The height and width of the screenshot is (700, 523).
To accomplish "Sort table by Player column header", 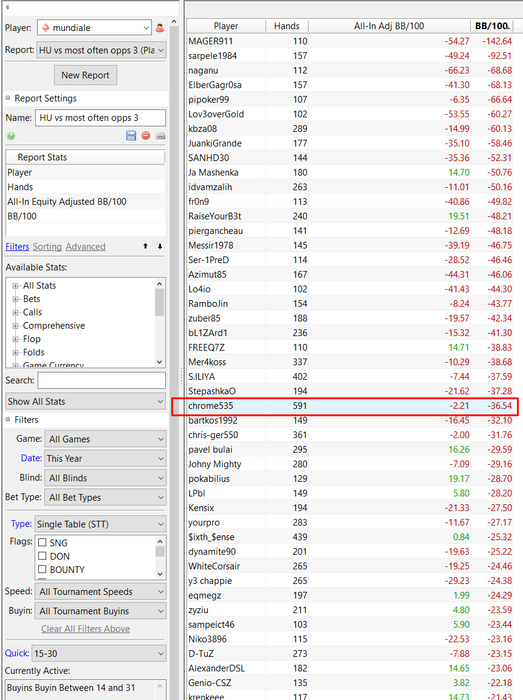I will tap(226, 26).
